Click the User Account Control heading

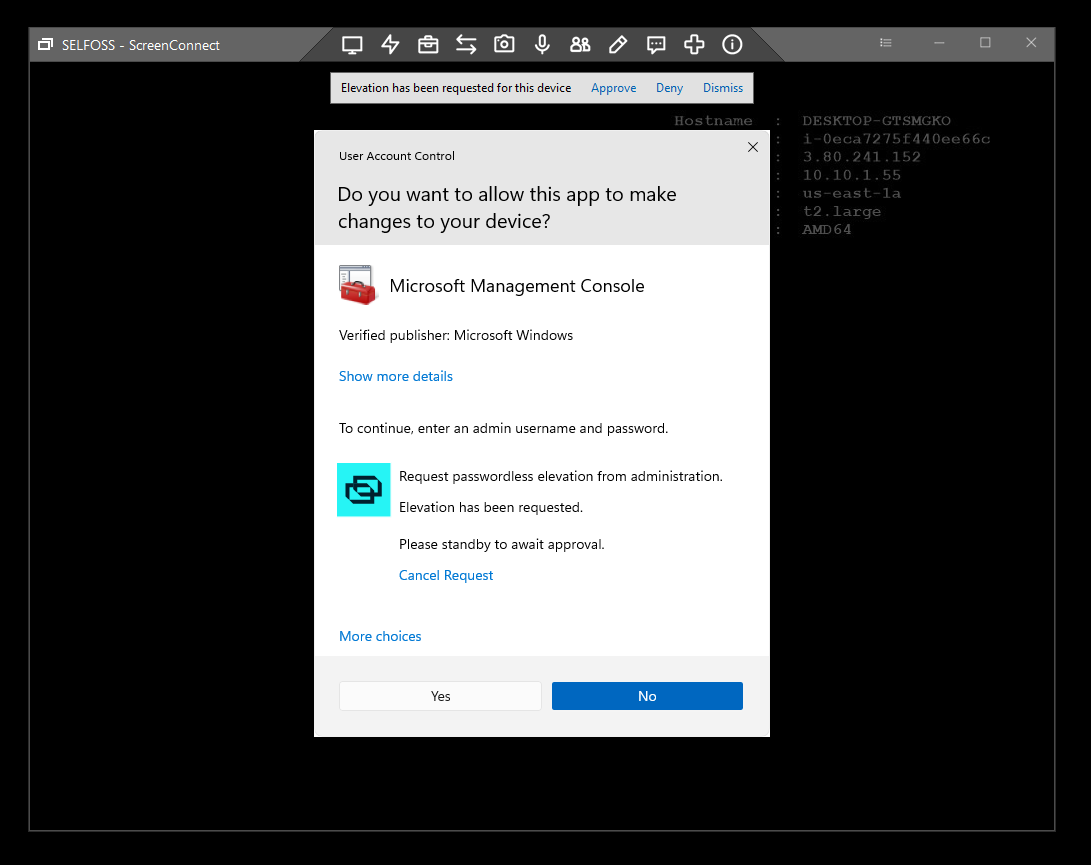point(397,156)
